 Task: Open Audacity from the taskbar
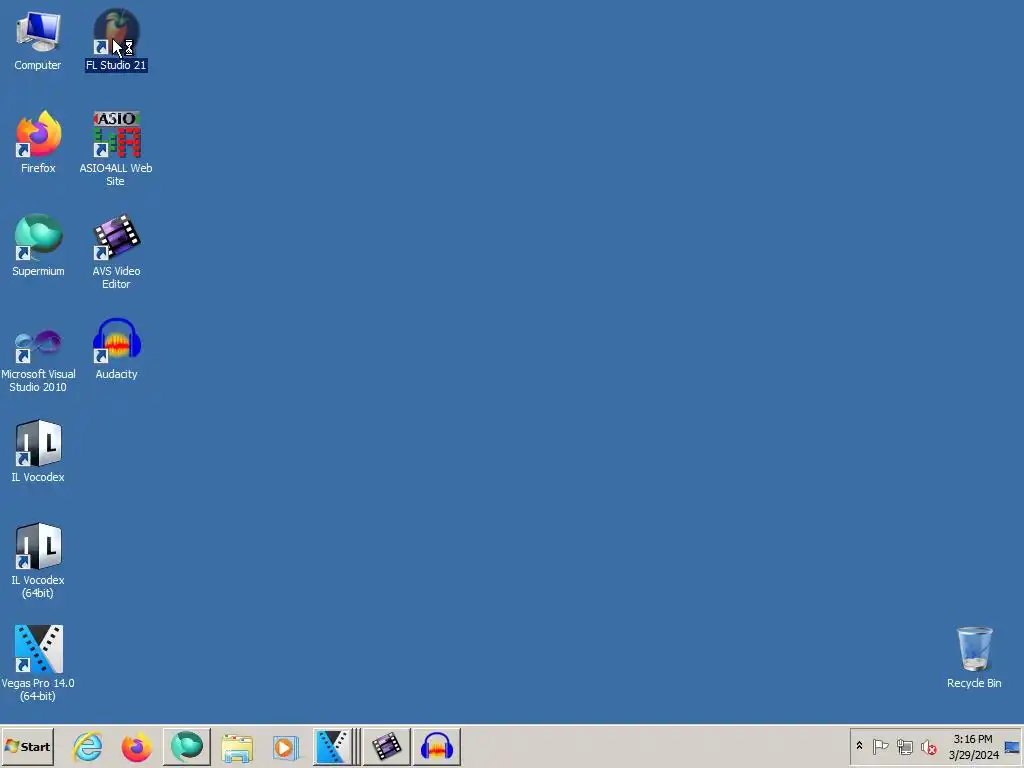click(x=437, y=747)
